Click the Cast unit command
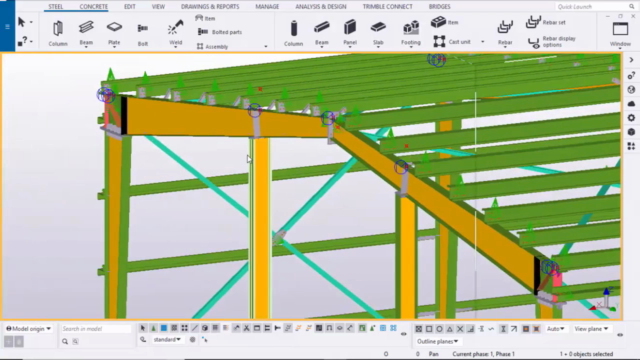640x360 pixels. point(452,41)
